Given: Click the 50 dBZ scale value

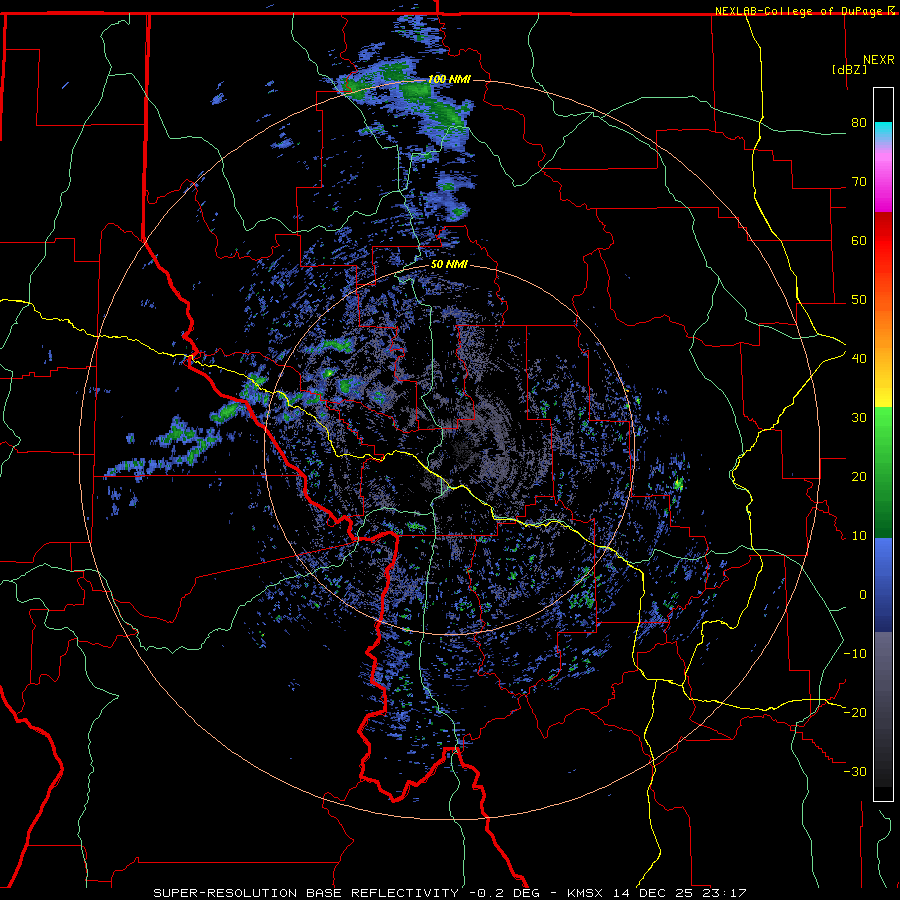Looking at the screenshot, I should (859, 300).
